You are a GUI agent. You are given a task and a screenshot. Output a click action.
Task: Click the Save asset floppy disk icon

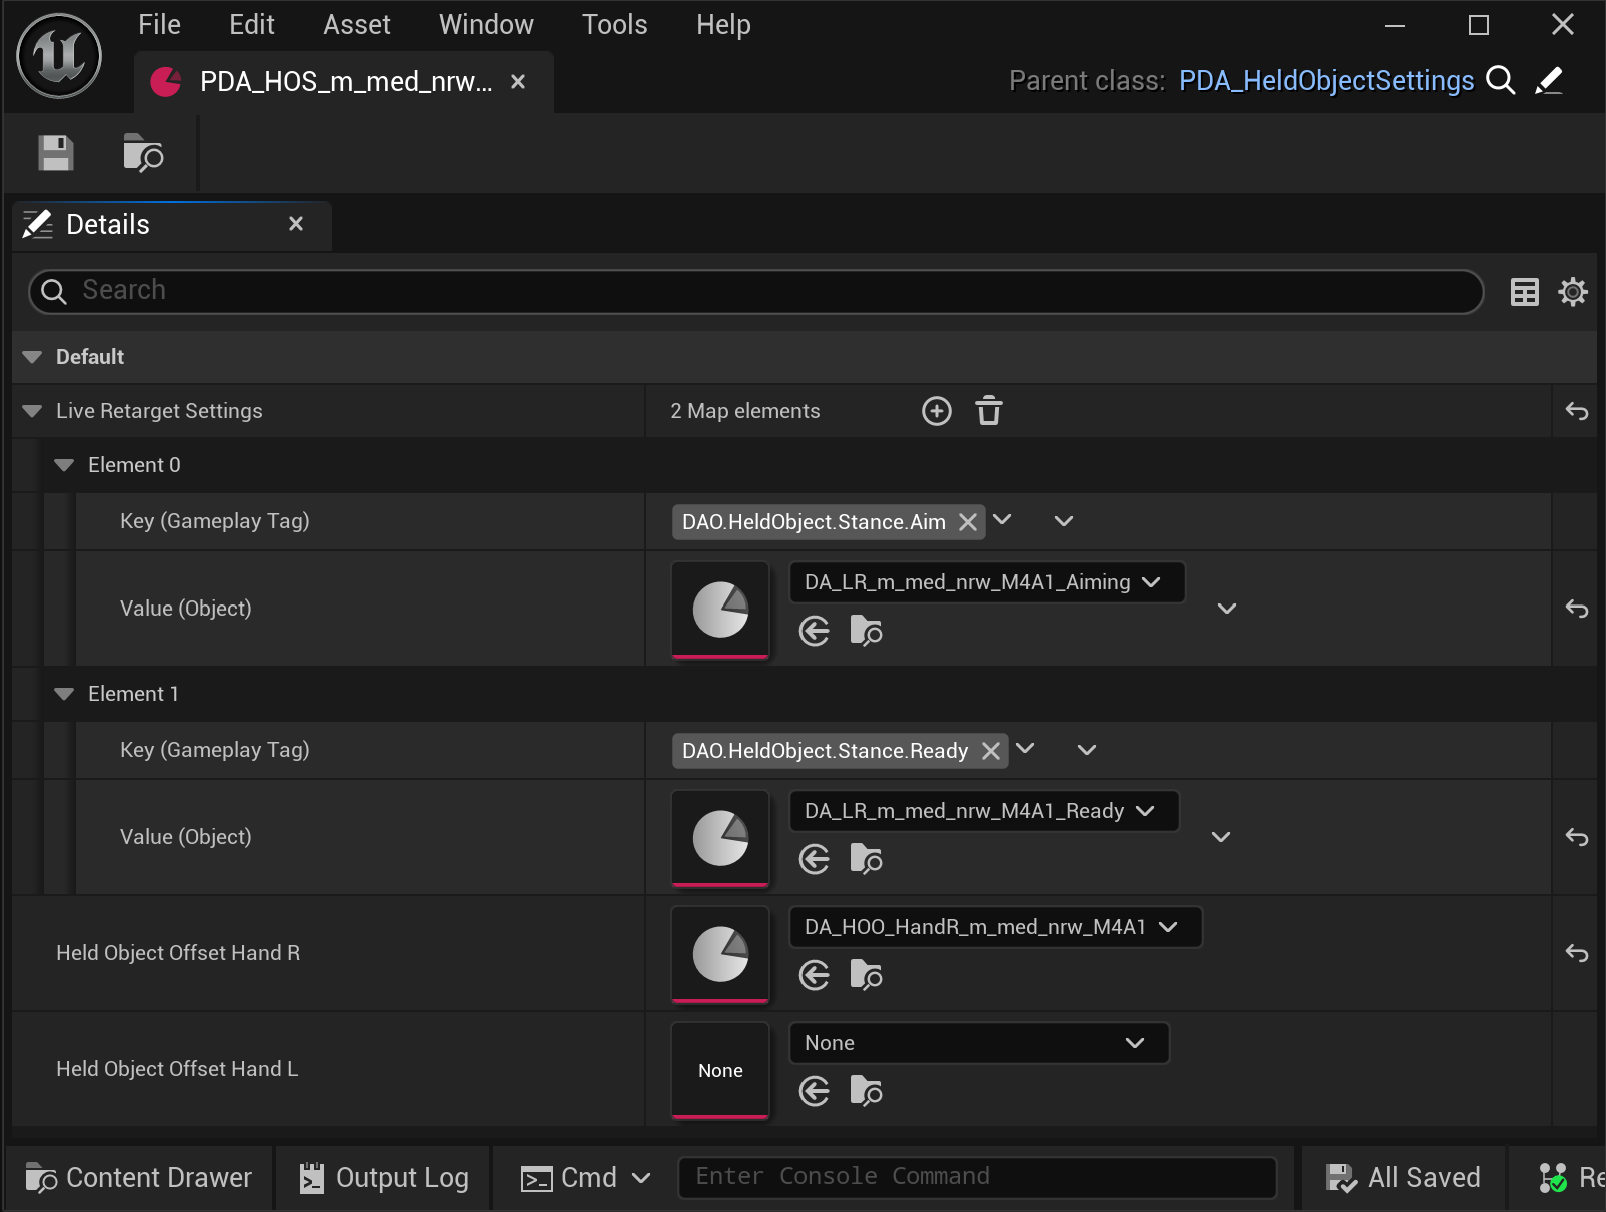pos(56,153)
